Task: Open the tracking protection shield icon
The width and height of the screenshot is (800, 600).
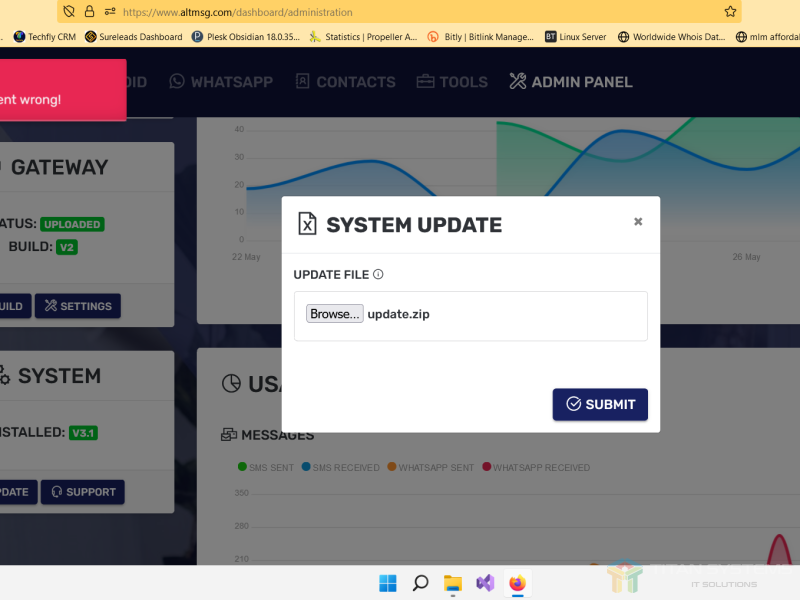Action: point(69,12)
